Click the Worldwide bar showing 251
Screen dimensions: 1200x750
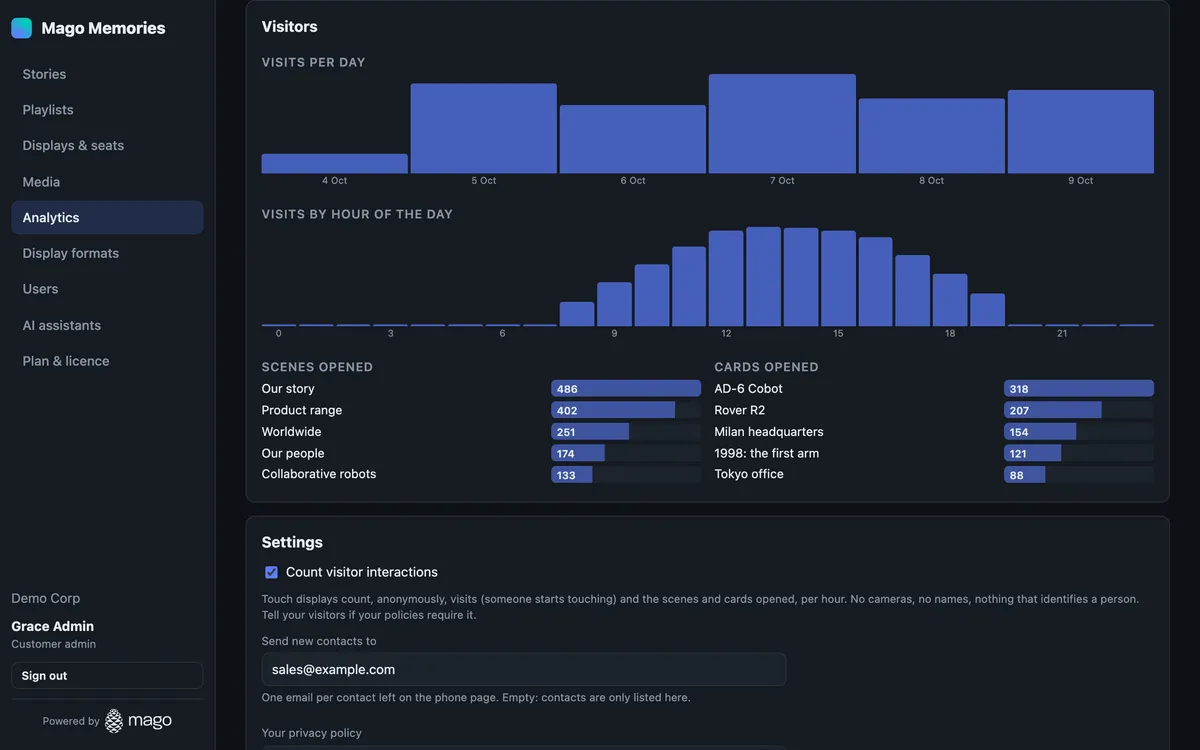[x=590, y=432]
